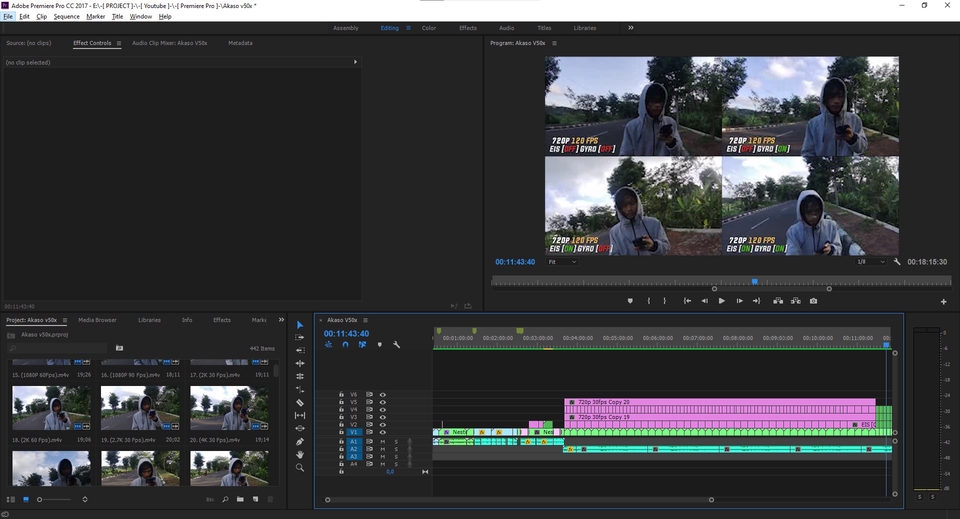This screenshot has height=519, width=960.
Task: Open the 1/8 playback resolution dropdown
Action: click(x=870, y=262)
